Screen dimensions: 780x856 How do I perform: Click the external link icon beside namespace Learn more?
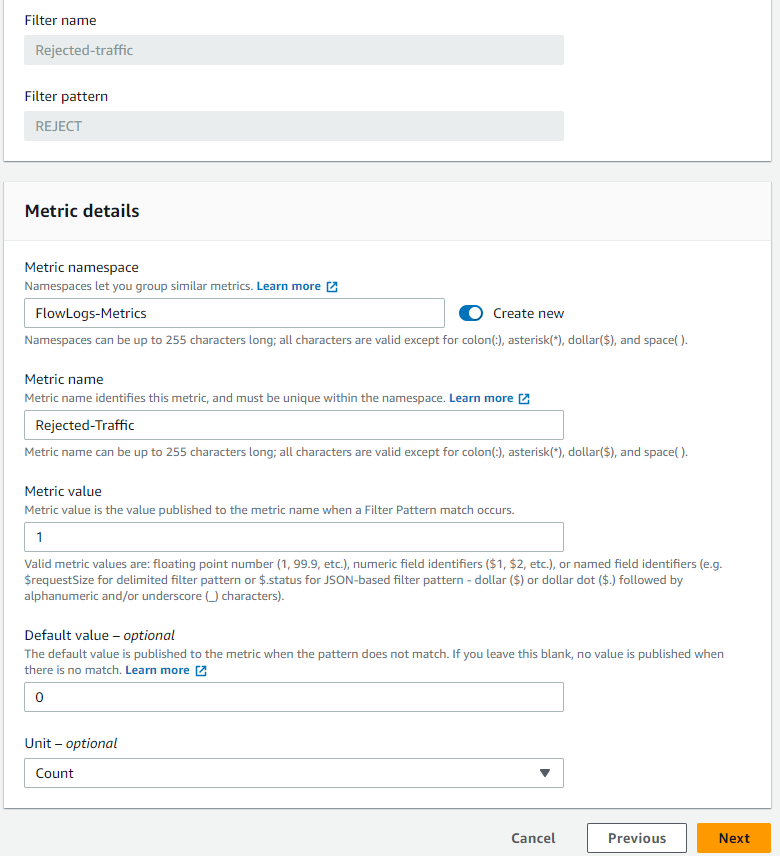tap(329, 285)
